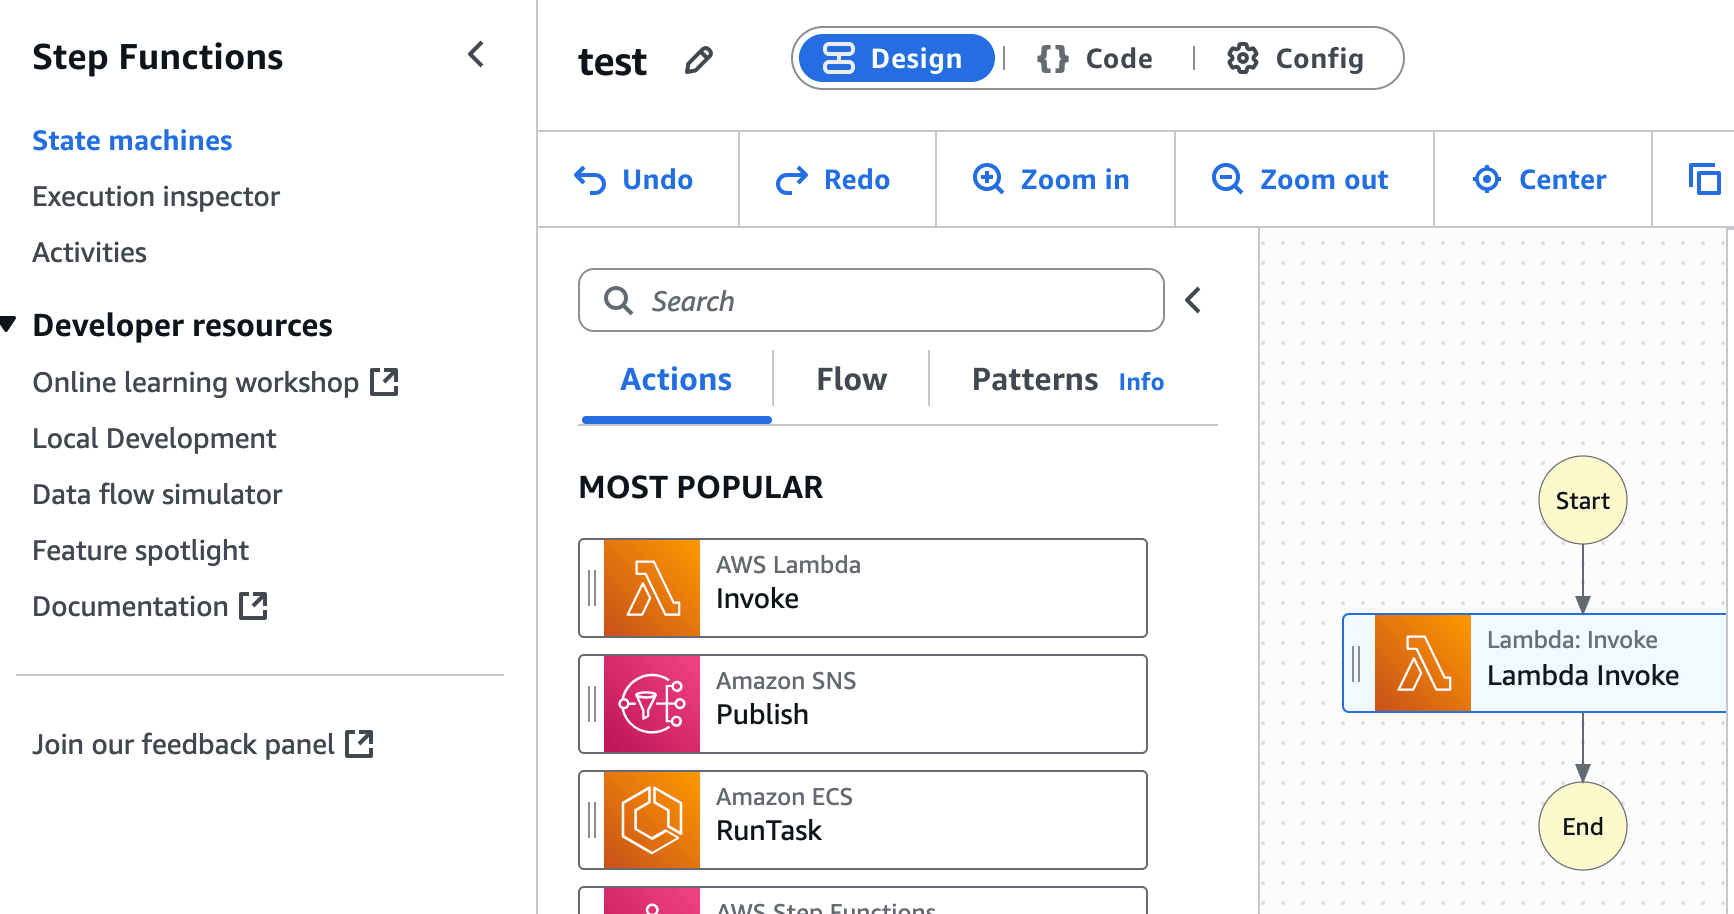Click the Redo arrow icon
Viewport: 1734px width, 914px height.
click(x=791, y=180)
